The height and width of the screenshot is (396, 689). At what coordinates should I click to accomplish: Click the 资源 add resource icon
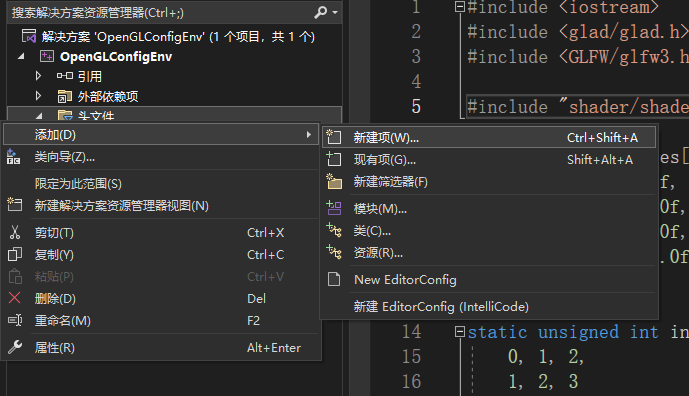point(334,252)
